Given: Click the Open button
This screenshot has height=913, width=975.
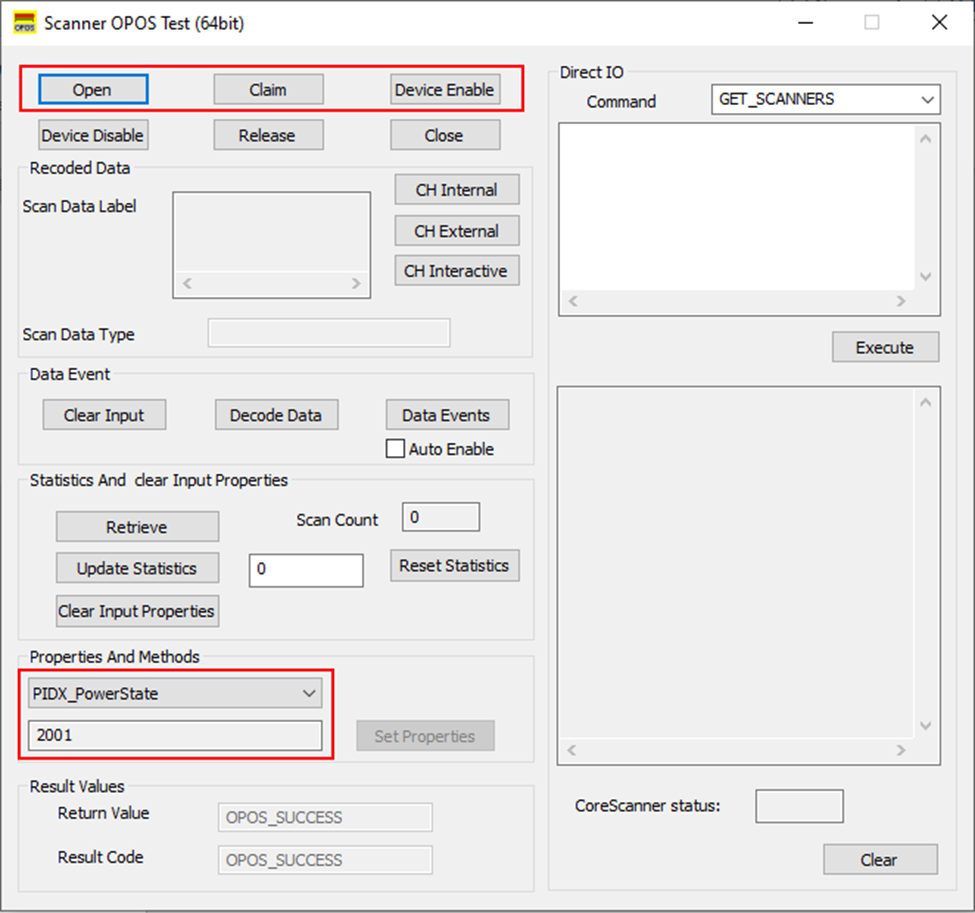Looking at the screenshot, I should 93,90.
